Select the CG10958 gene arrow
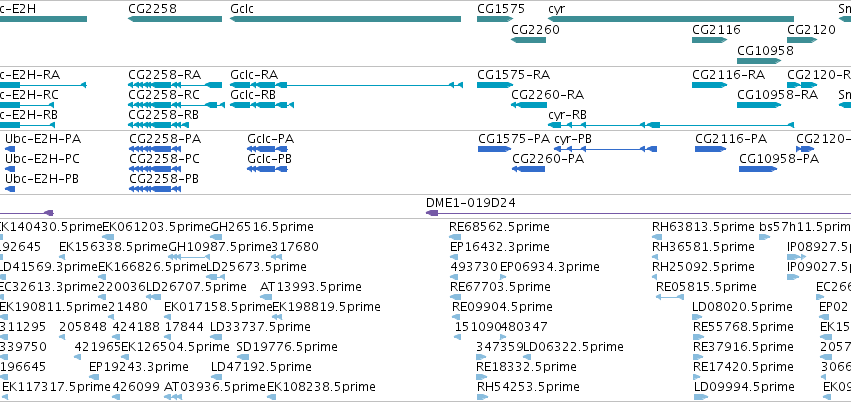 759,61
